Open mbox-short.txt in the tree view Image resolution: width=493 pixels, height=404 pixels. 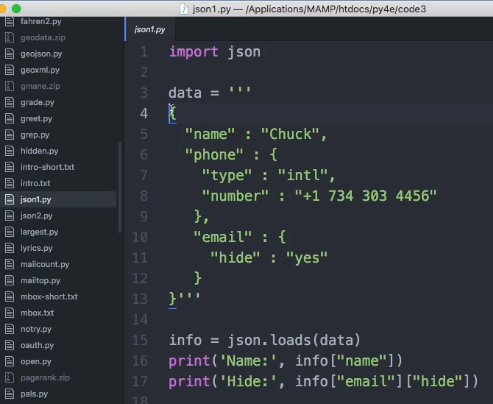pyautogui.click(x=49, y=296)
